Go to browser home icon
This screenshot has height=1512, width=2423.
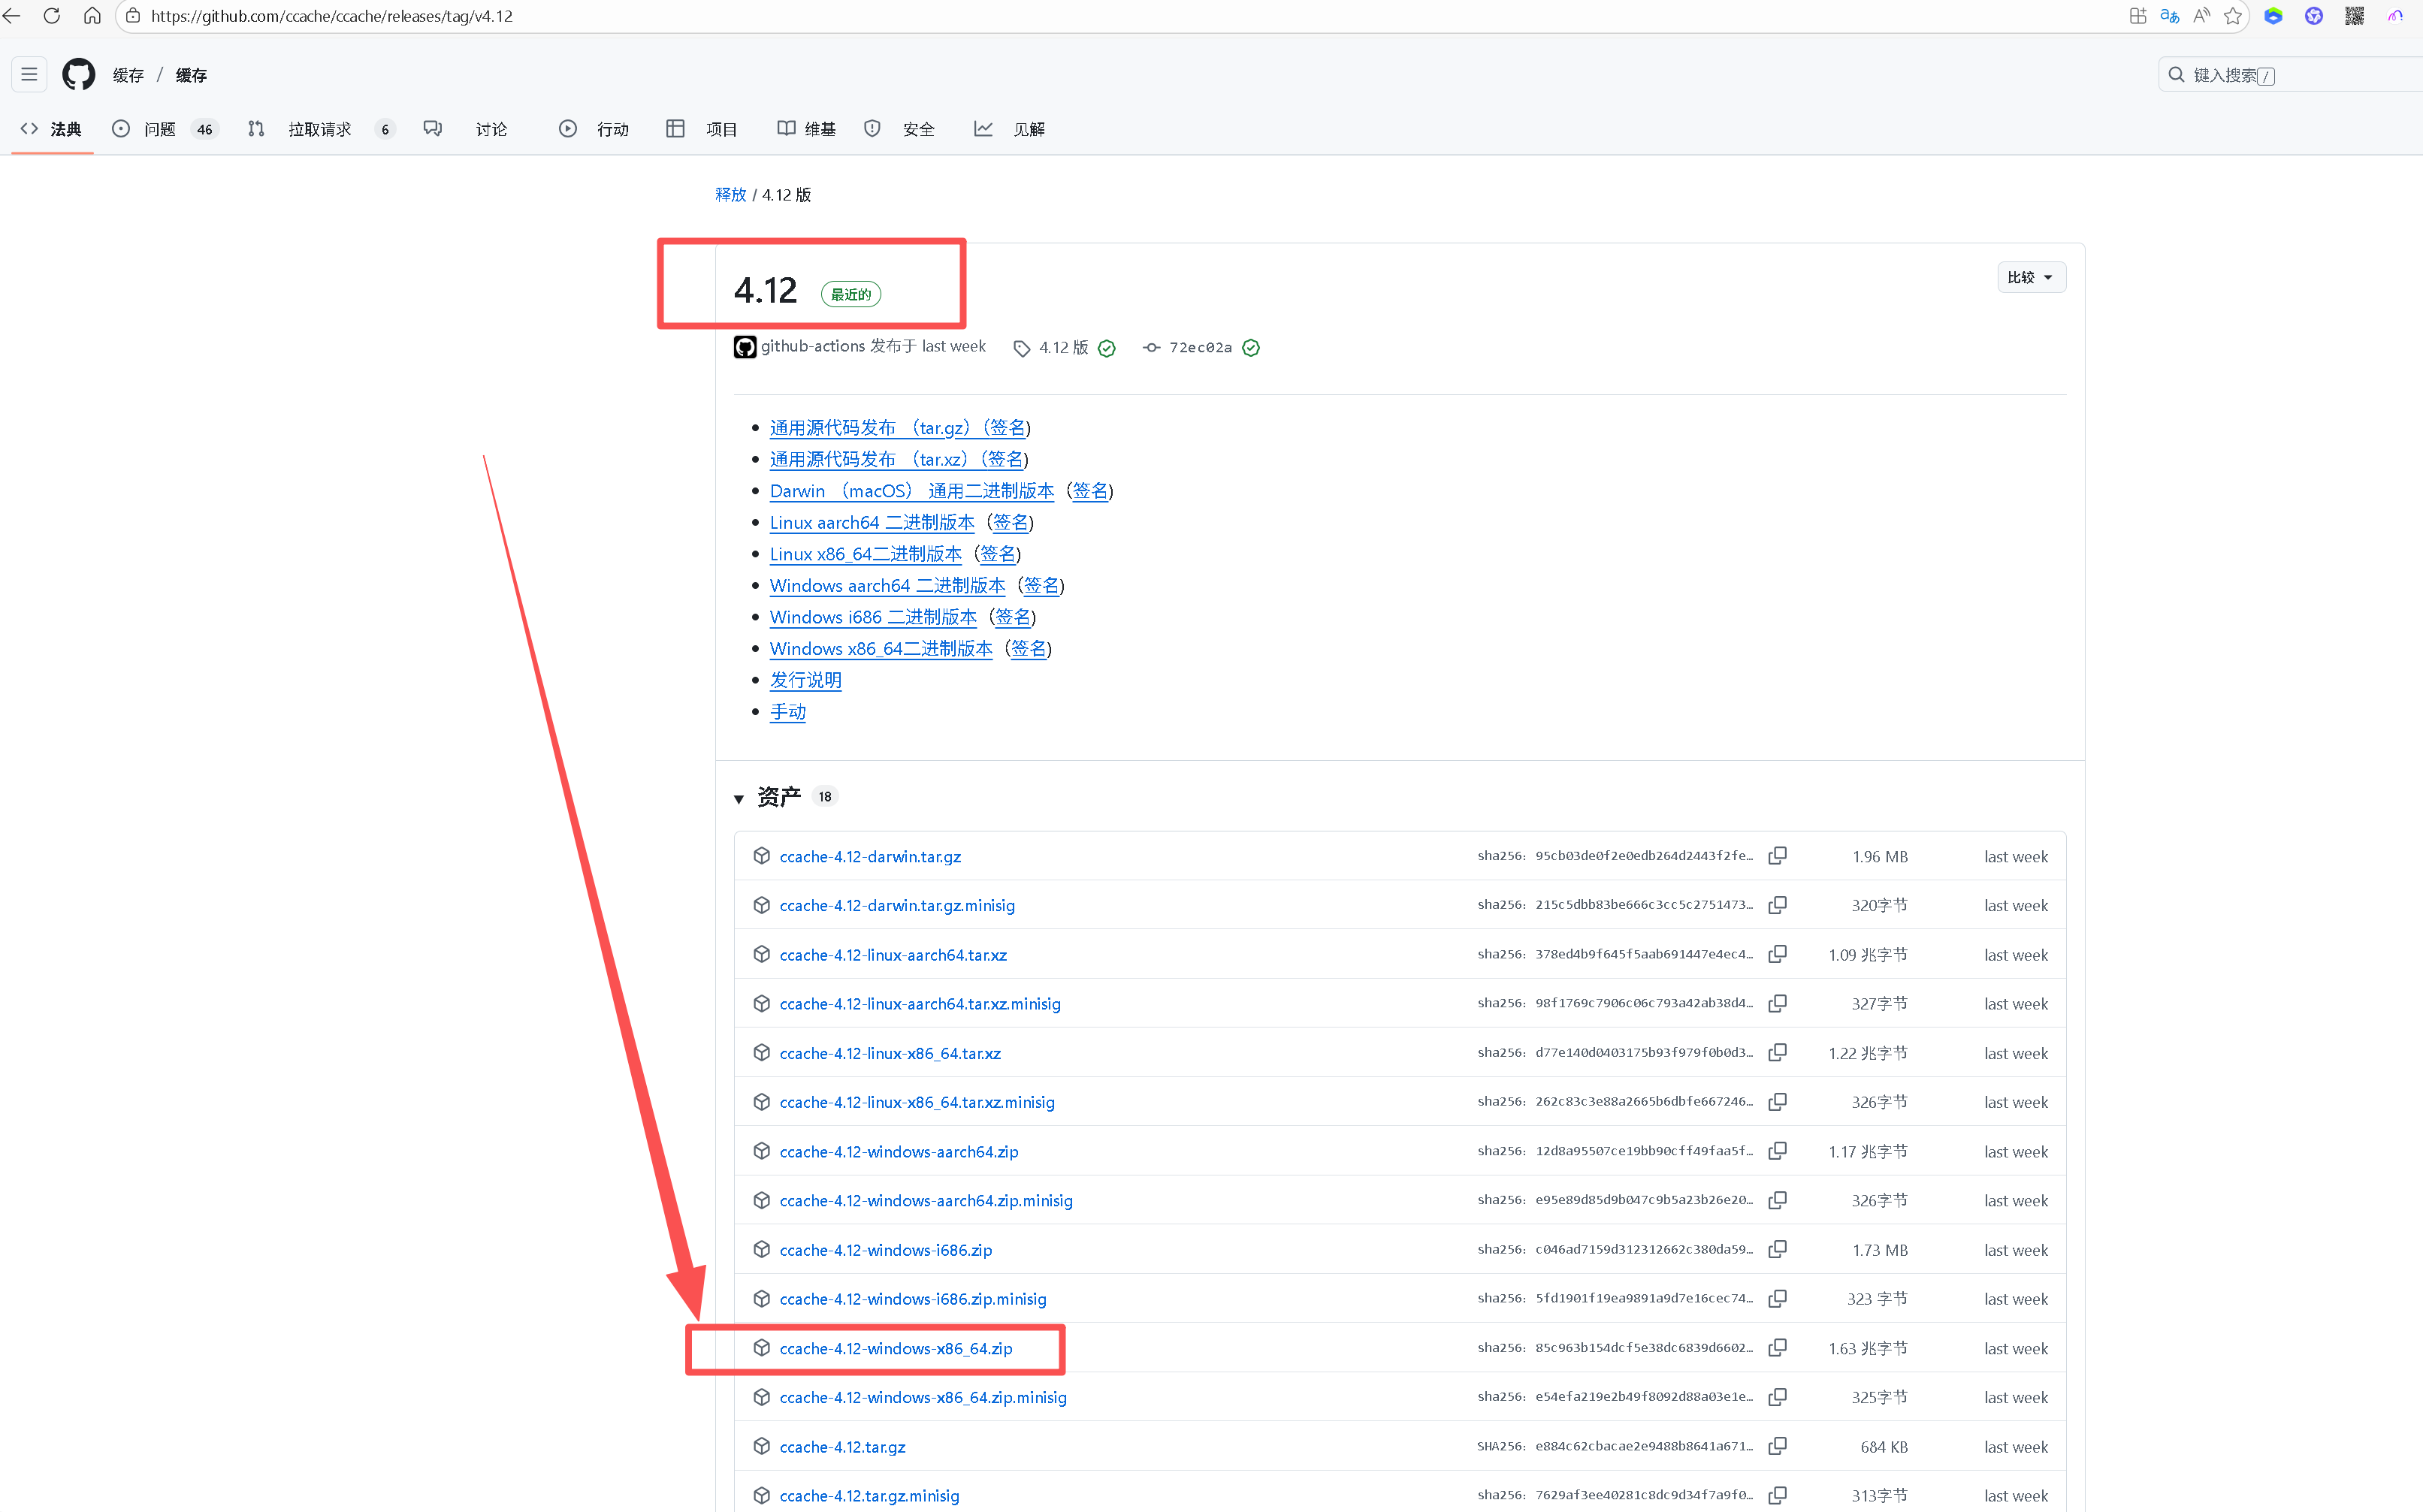click(x=92, y=16)
